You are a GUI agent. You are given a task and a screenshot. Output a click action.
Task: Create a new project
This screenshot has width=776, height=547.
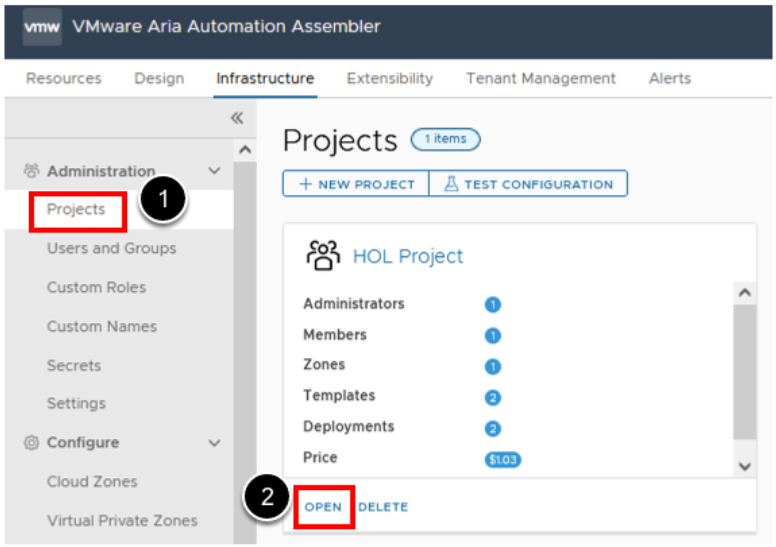pos(356,184)
